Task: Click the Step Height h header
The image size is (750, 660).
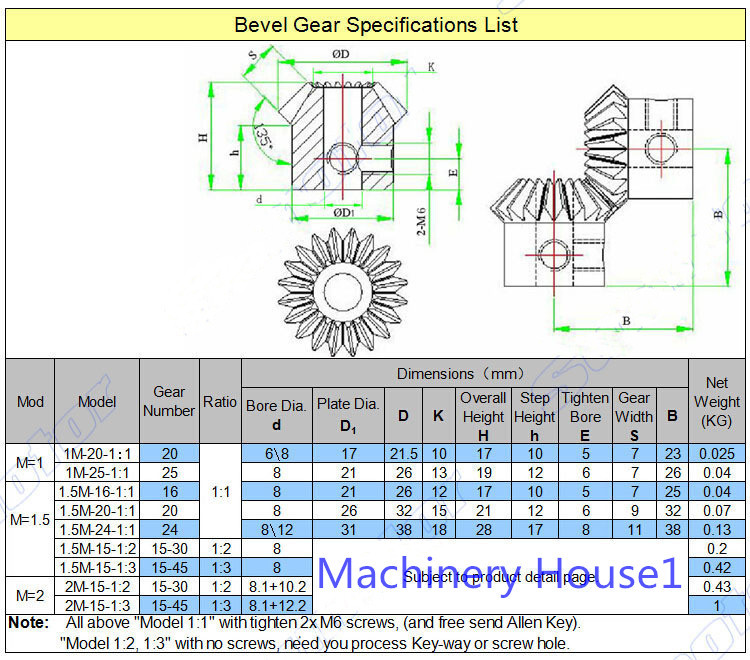Action: [534, 415]
